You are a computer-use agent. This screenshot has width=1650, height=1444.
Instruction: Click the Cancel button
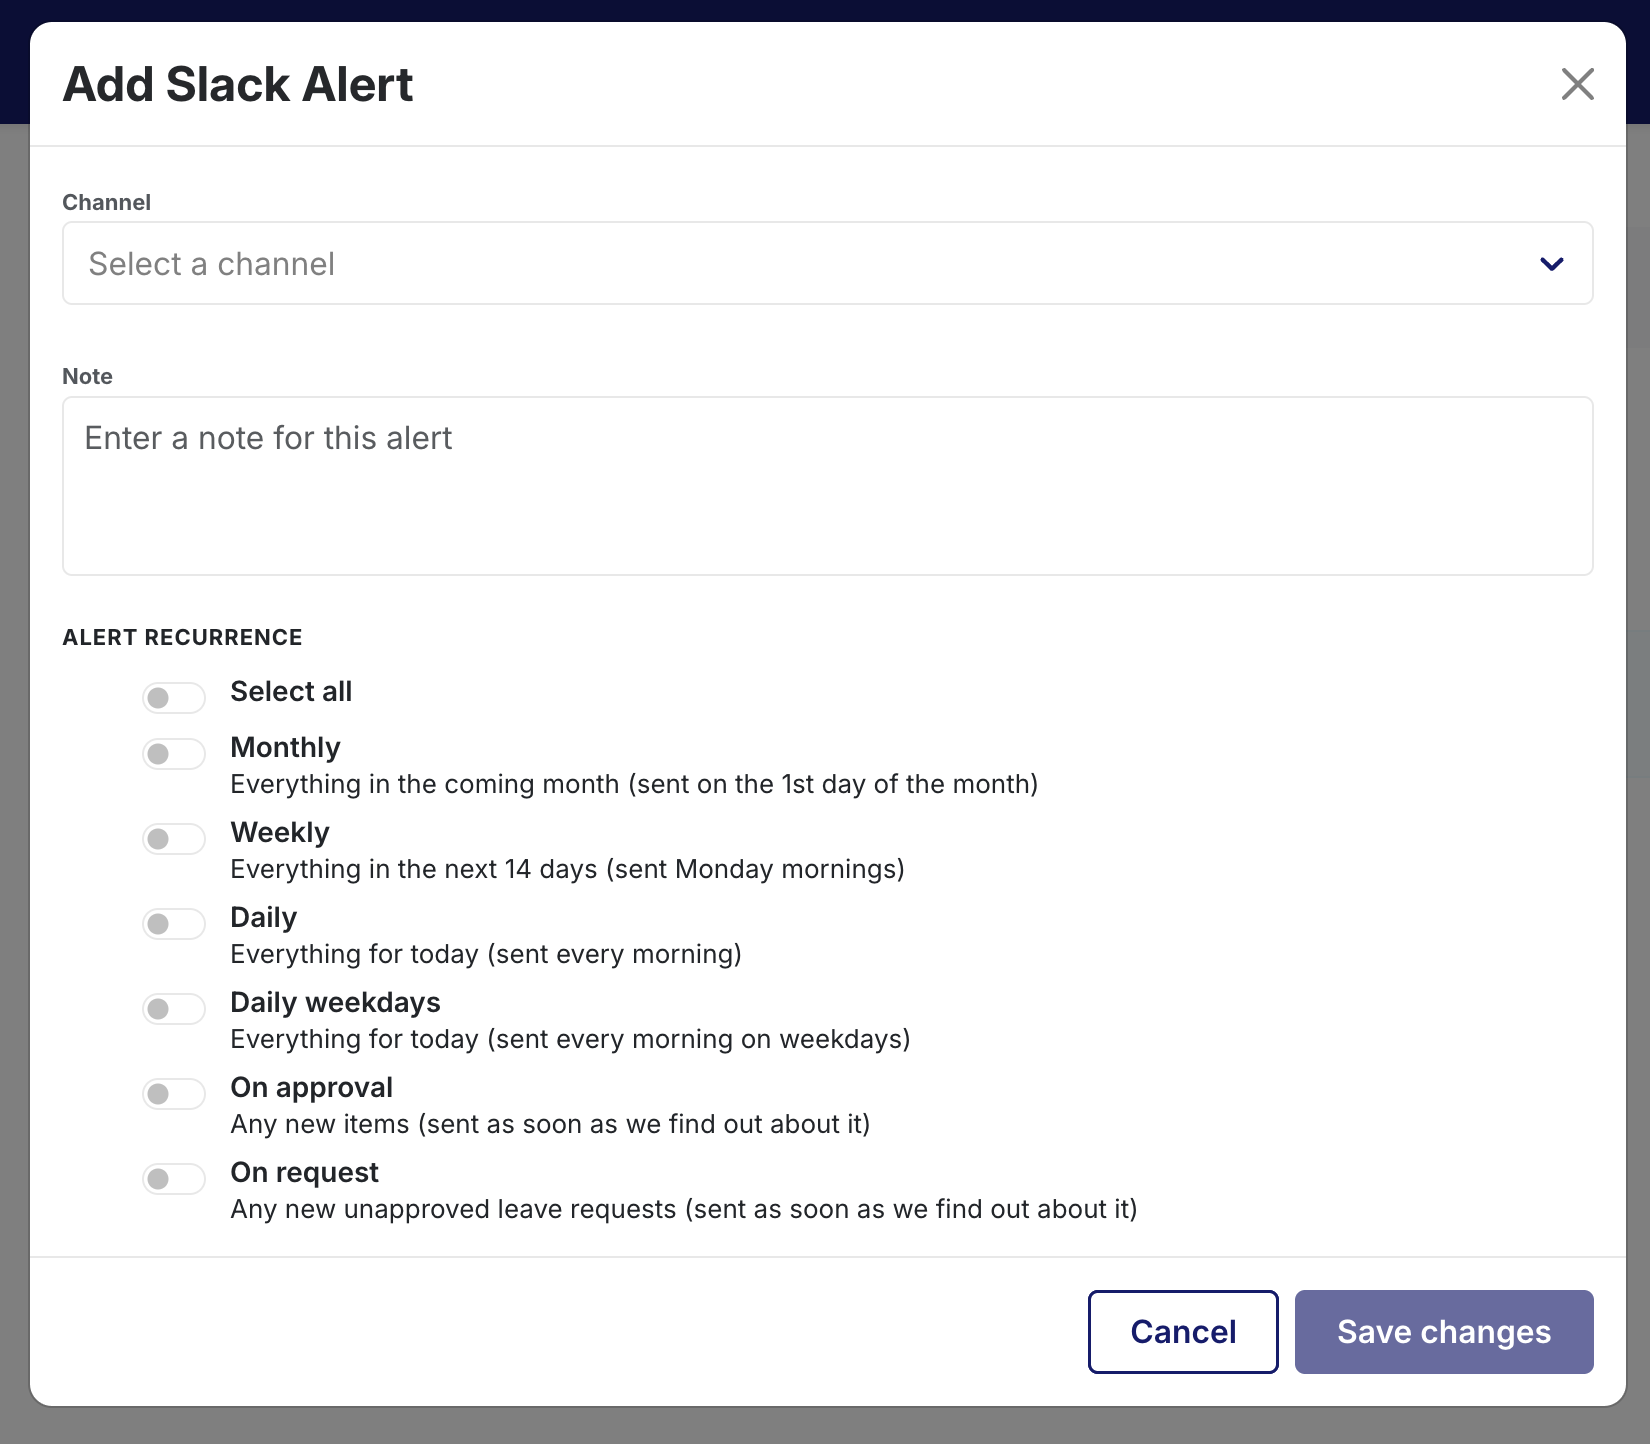[1183, 1332]
